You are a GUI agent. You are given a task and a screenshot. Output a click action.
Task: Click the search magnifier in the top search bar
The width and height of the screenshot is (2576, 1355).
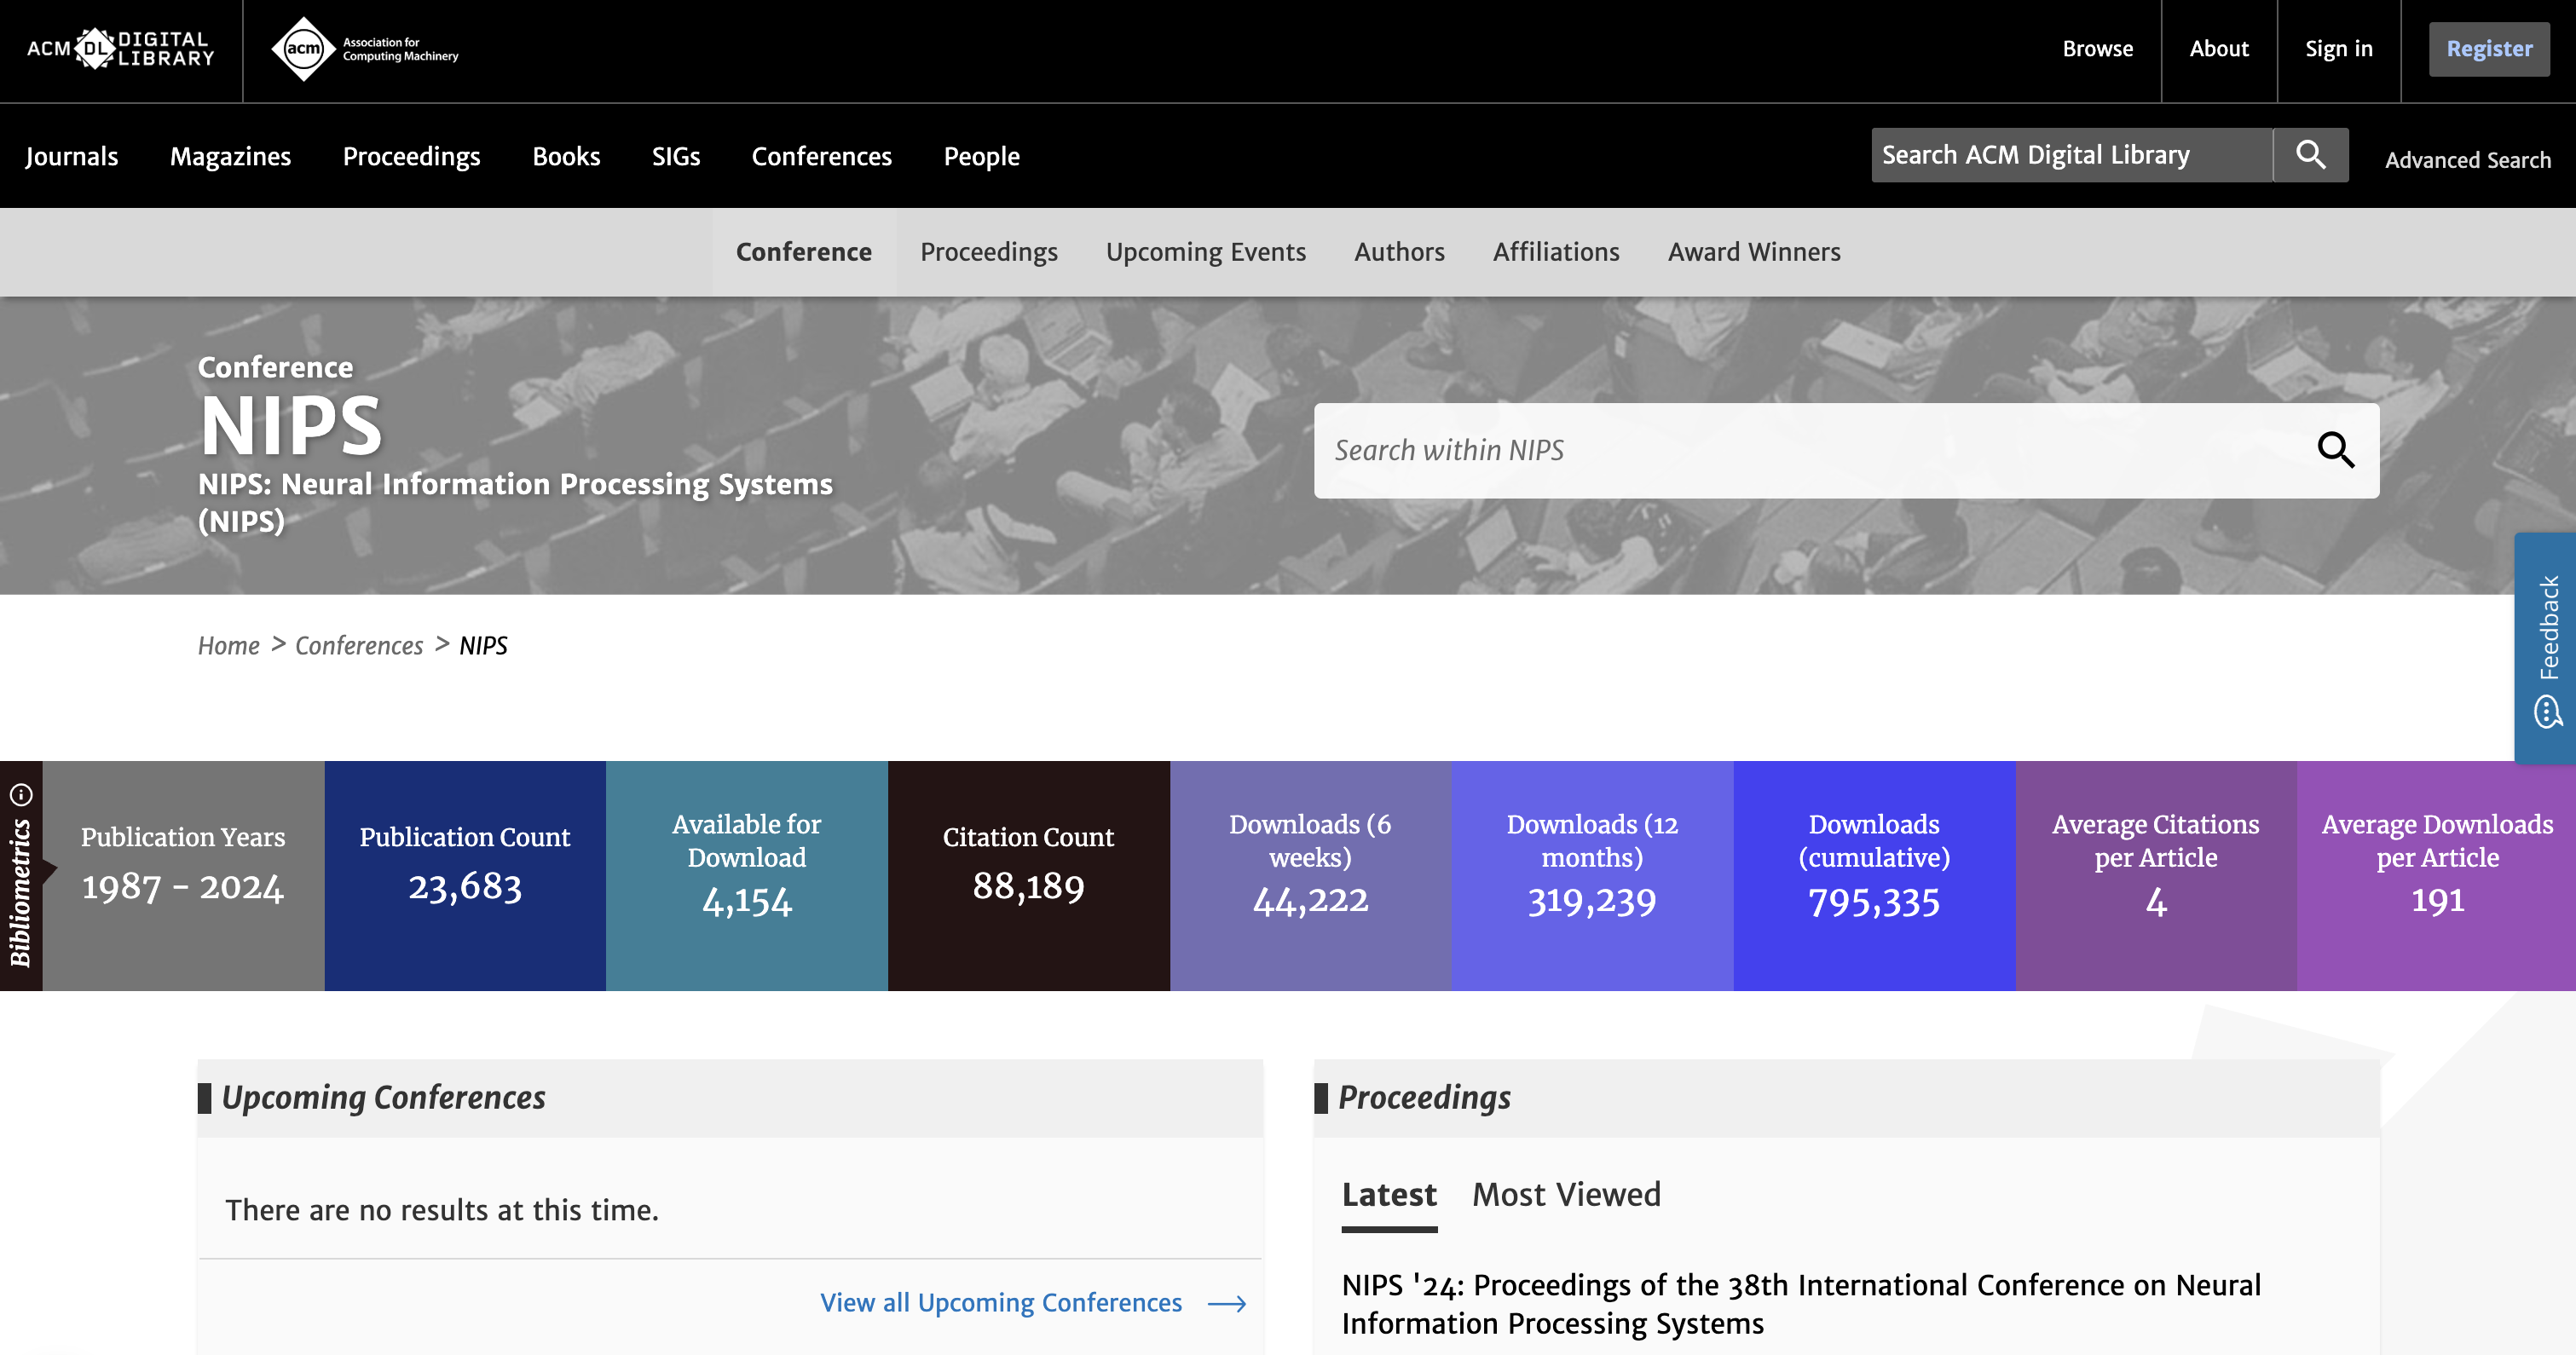[2311, 154]
